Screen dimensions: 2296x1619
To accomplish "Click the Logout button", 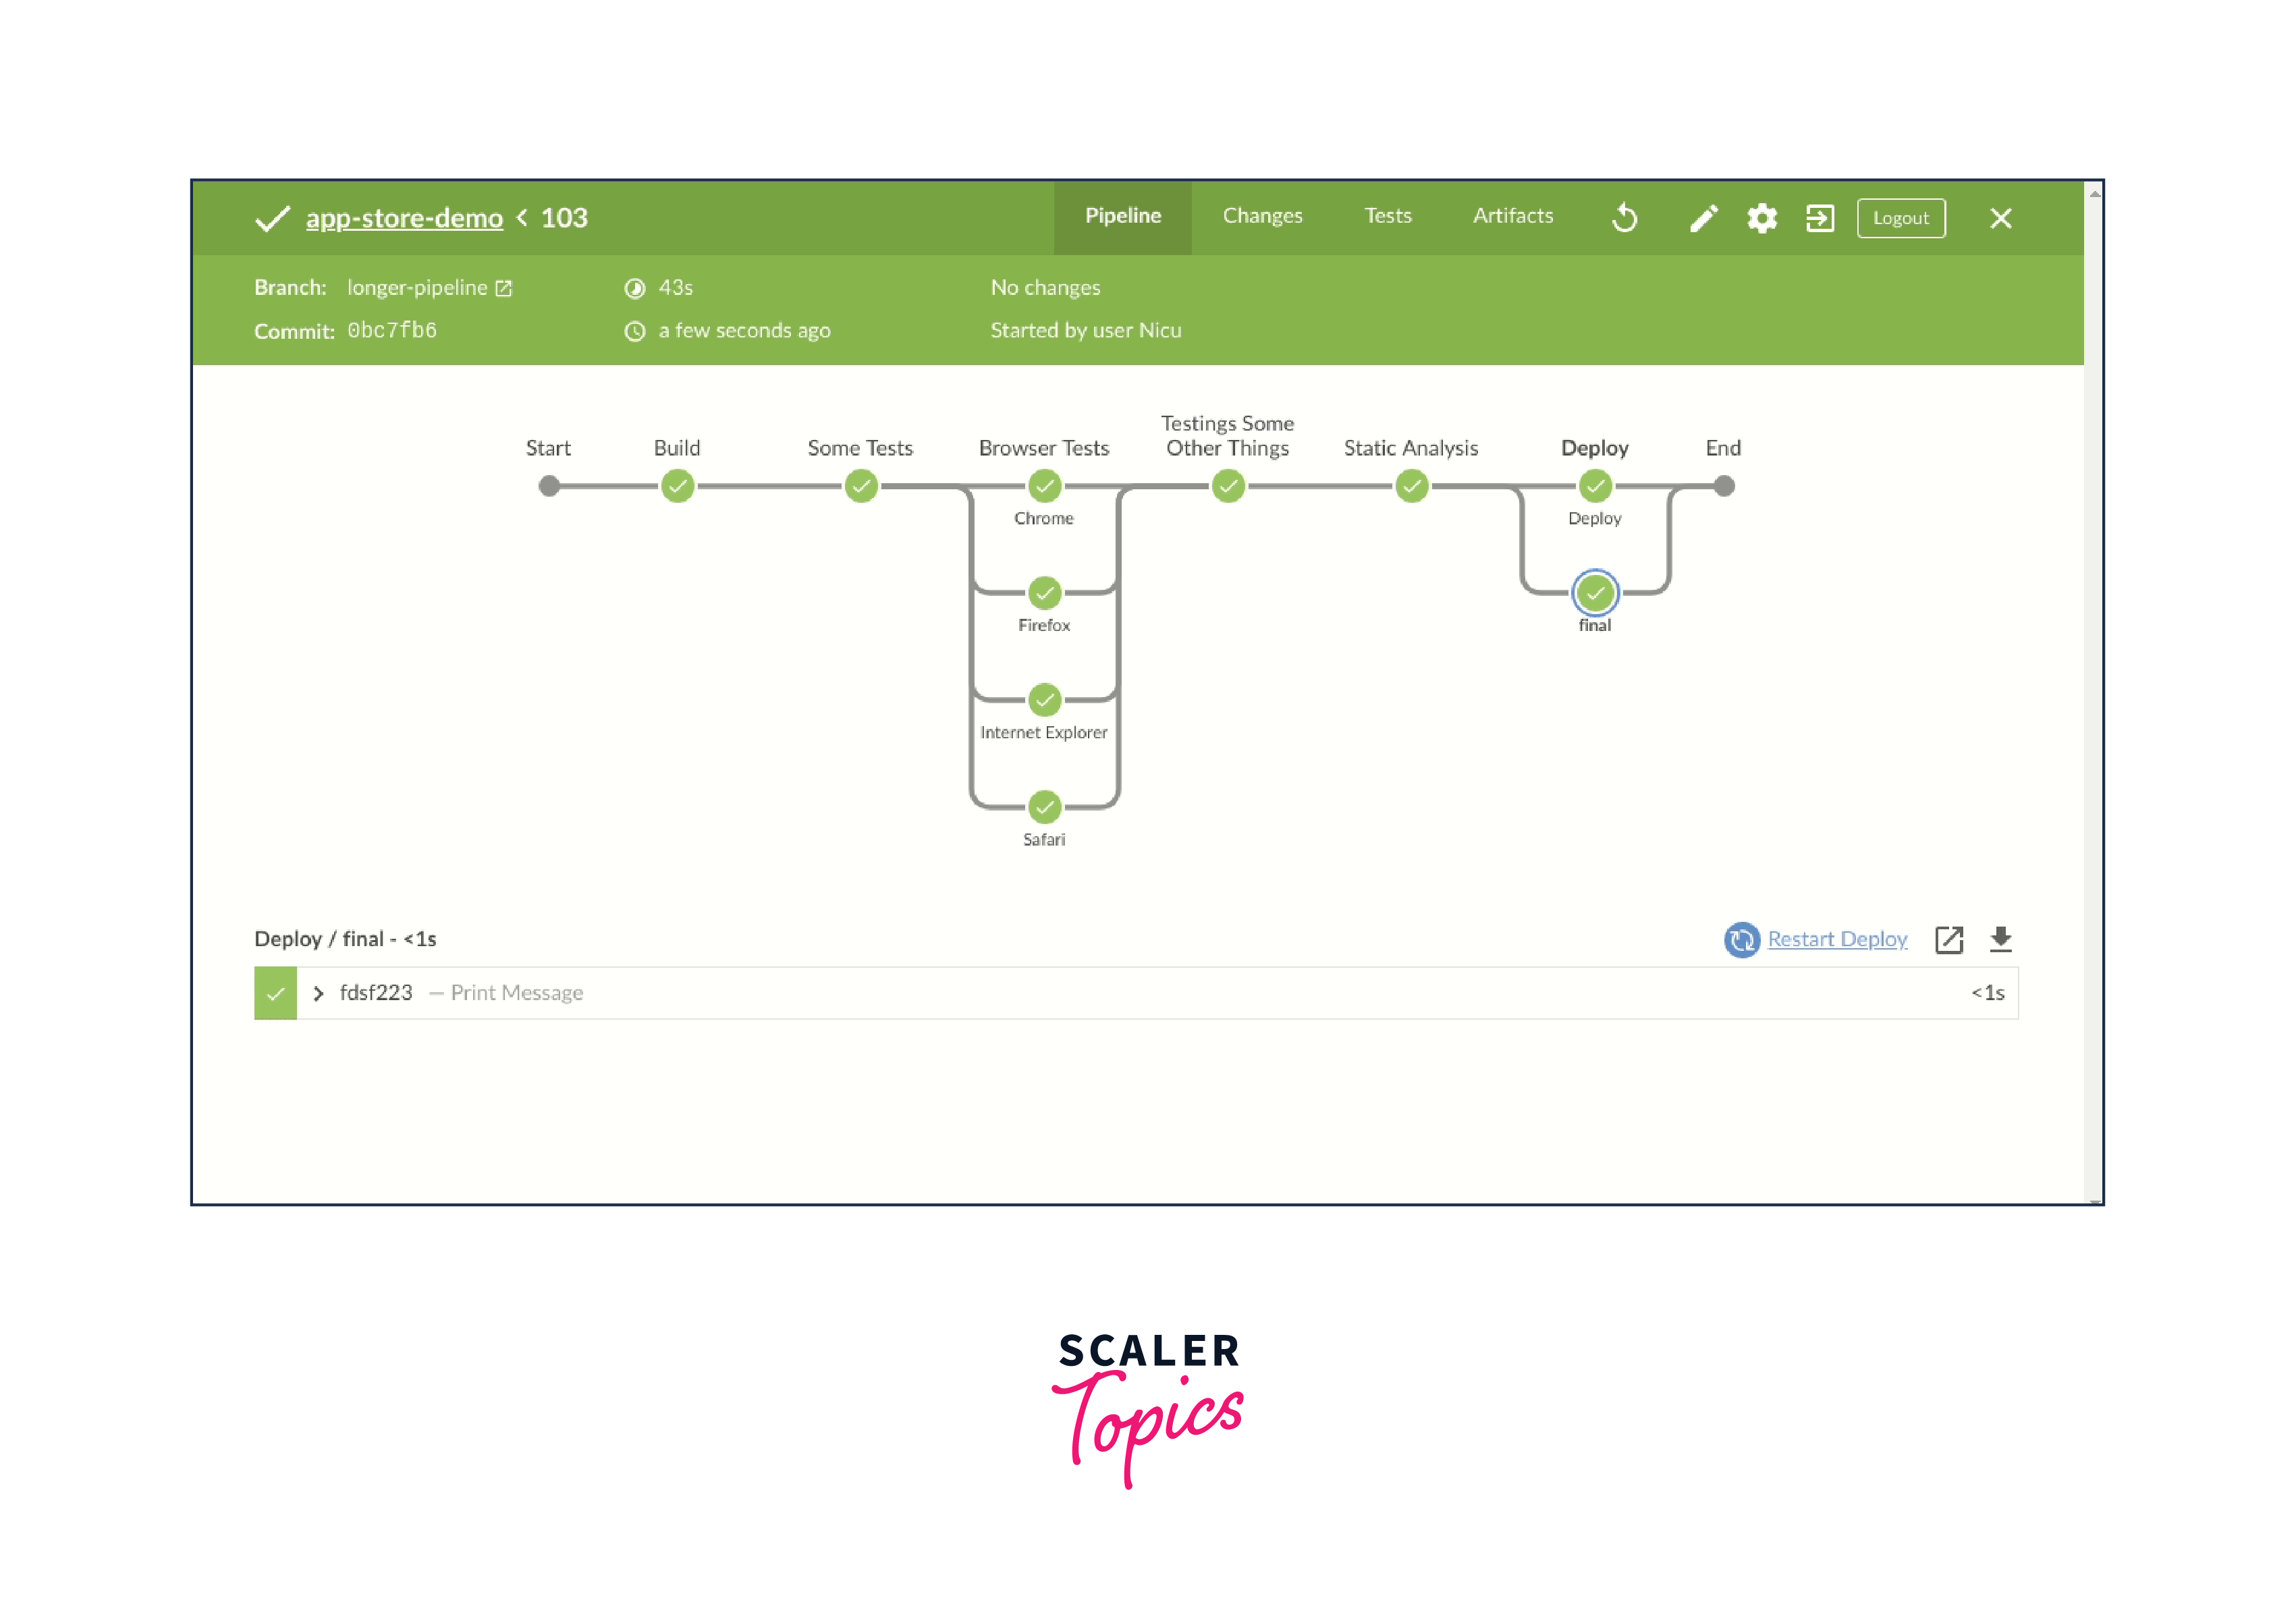I will point(1900,218).
